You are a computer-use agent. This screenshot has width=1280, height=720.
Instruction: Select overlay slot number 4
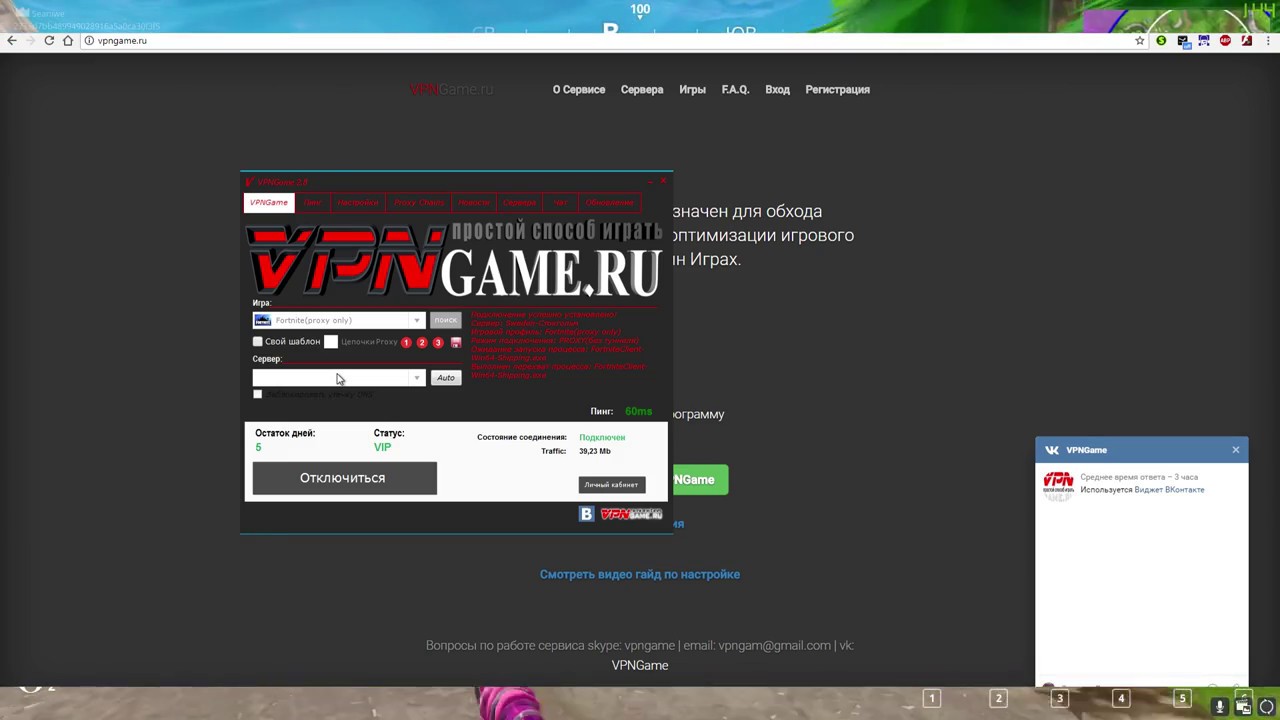point(1121,698)
